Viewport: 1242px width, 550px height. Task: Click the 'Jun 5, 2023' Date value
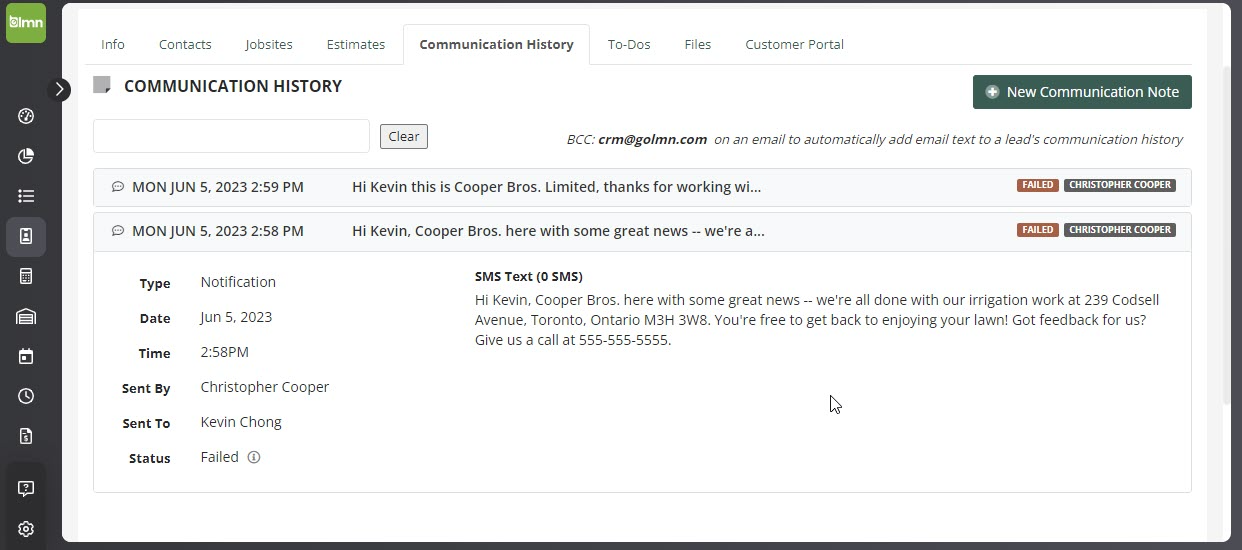point(236,317)
